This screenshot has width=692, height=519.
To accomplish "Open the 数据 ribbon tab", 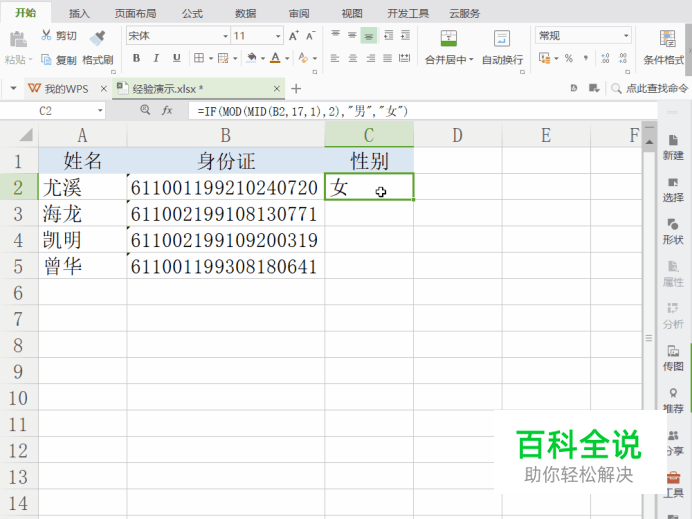I will (245, 14).
